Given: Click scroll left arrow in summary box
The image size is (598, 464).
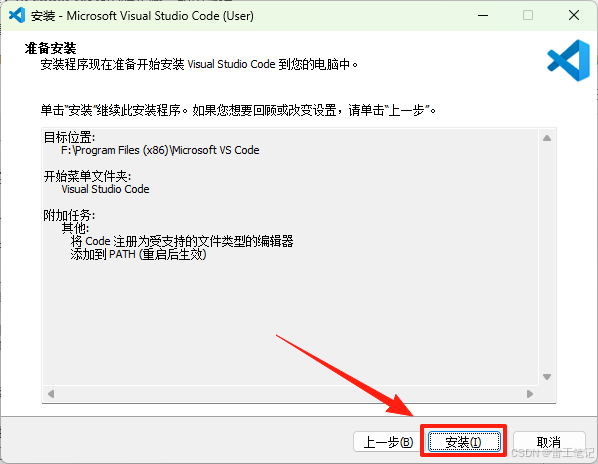Looking at the screenshot, I should point(51,394).
